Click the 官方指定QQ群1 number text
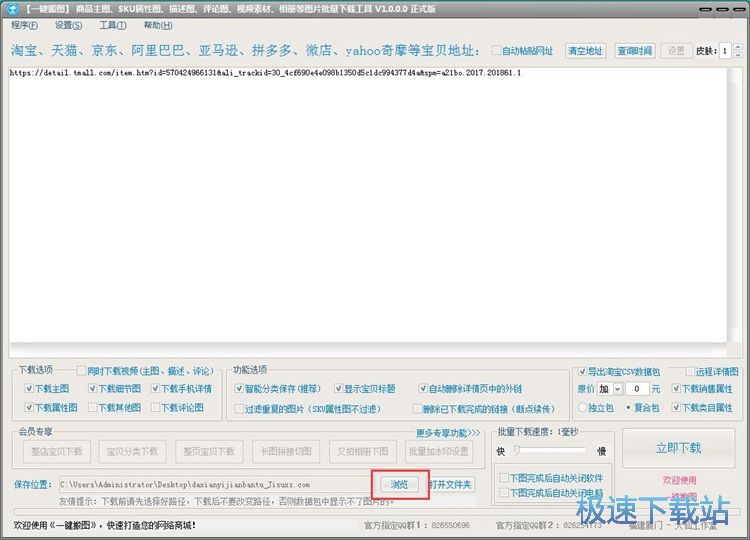This screenshot has height=540, width=750. (451, 525)
